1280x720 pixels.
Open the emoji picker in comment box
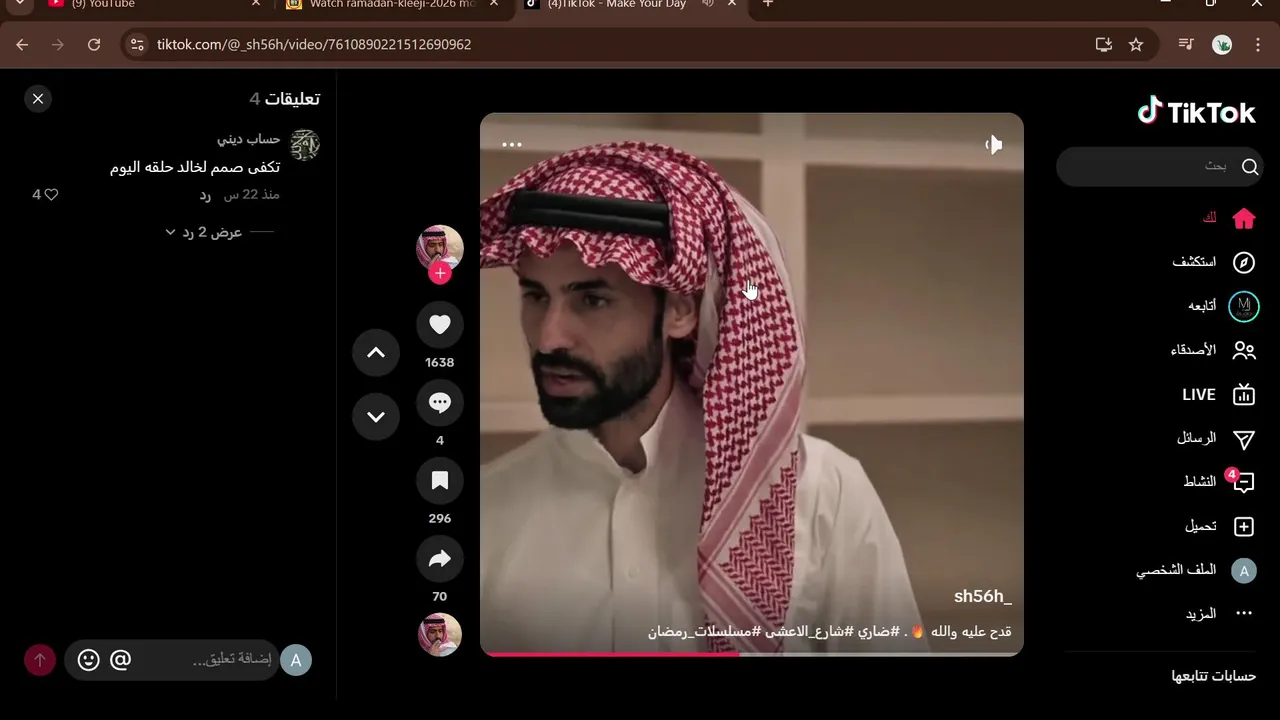pos(88,660)
